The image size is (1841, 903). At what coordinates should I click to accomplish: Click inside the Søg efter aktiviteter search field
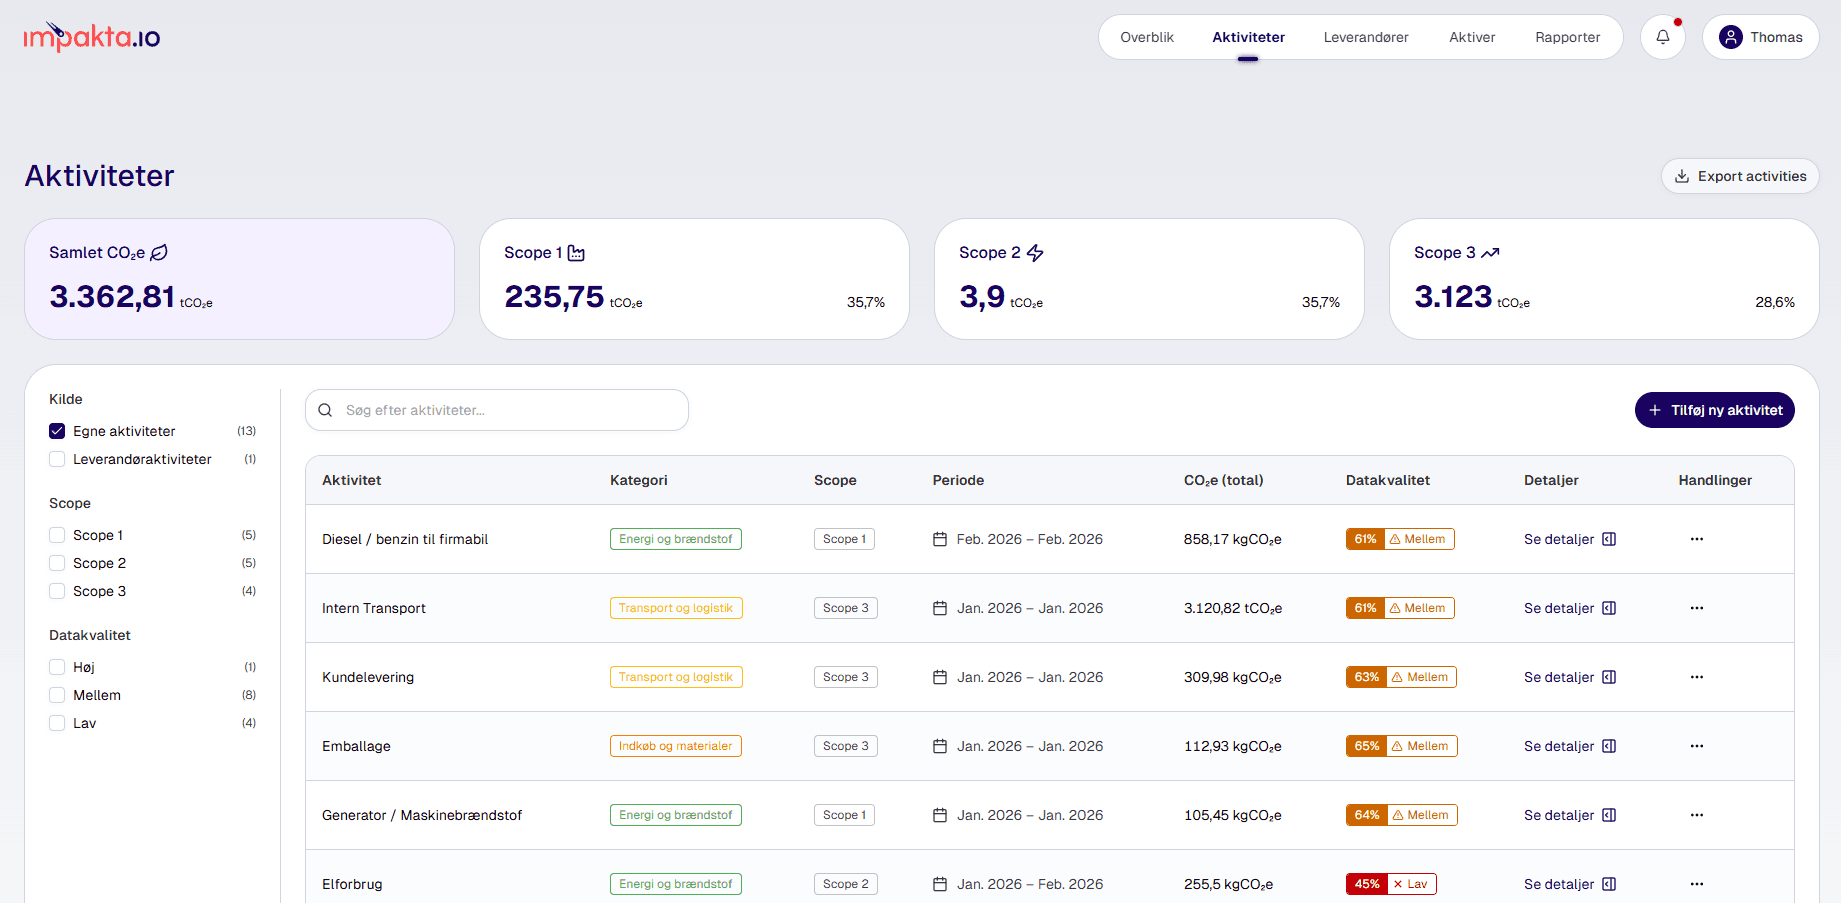[497, 410]
